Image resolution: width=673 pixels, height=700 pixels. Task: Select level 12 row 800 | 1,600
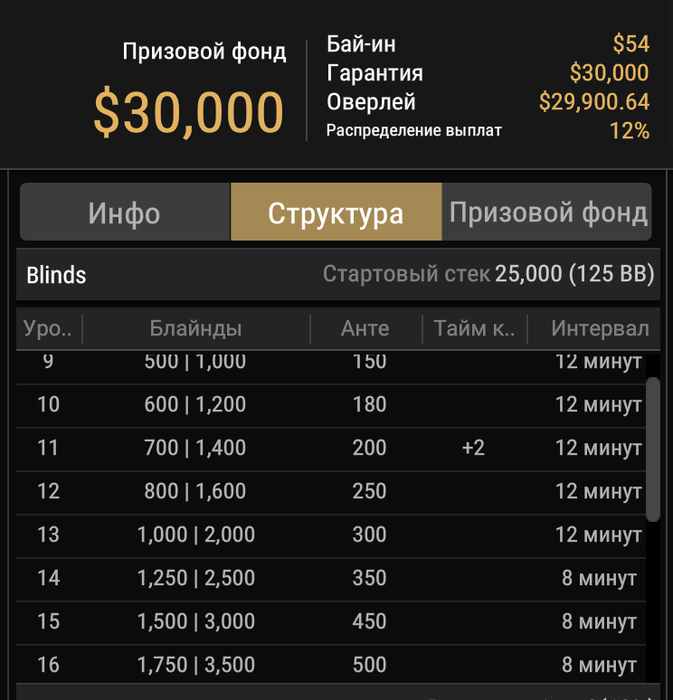click(331, 492)
